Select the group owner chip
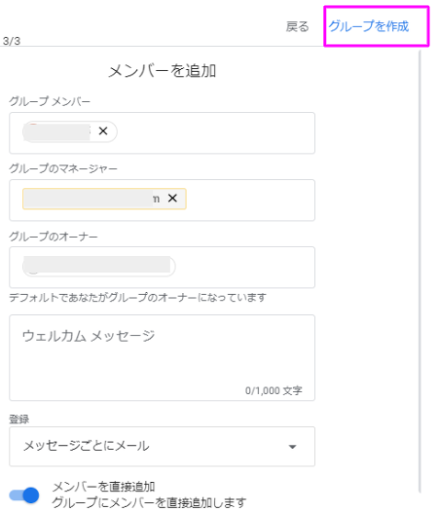 pos(99,266)
